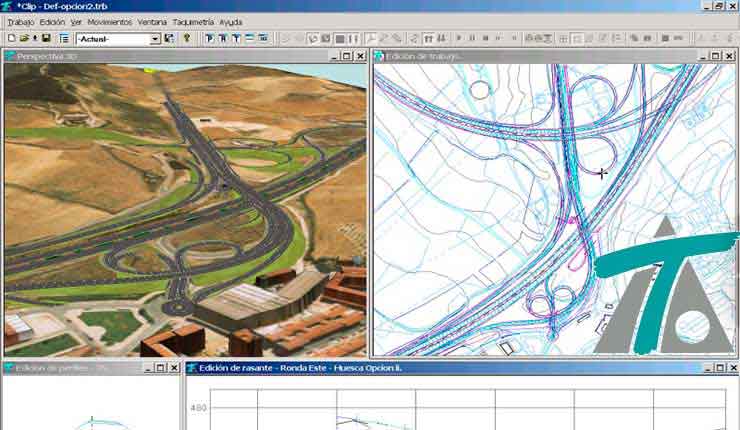Click the solid dark square toolbar icon
The width and height of the screenshot is (740, 430).
point(339,39)
